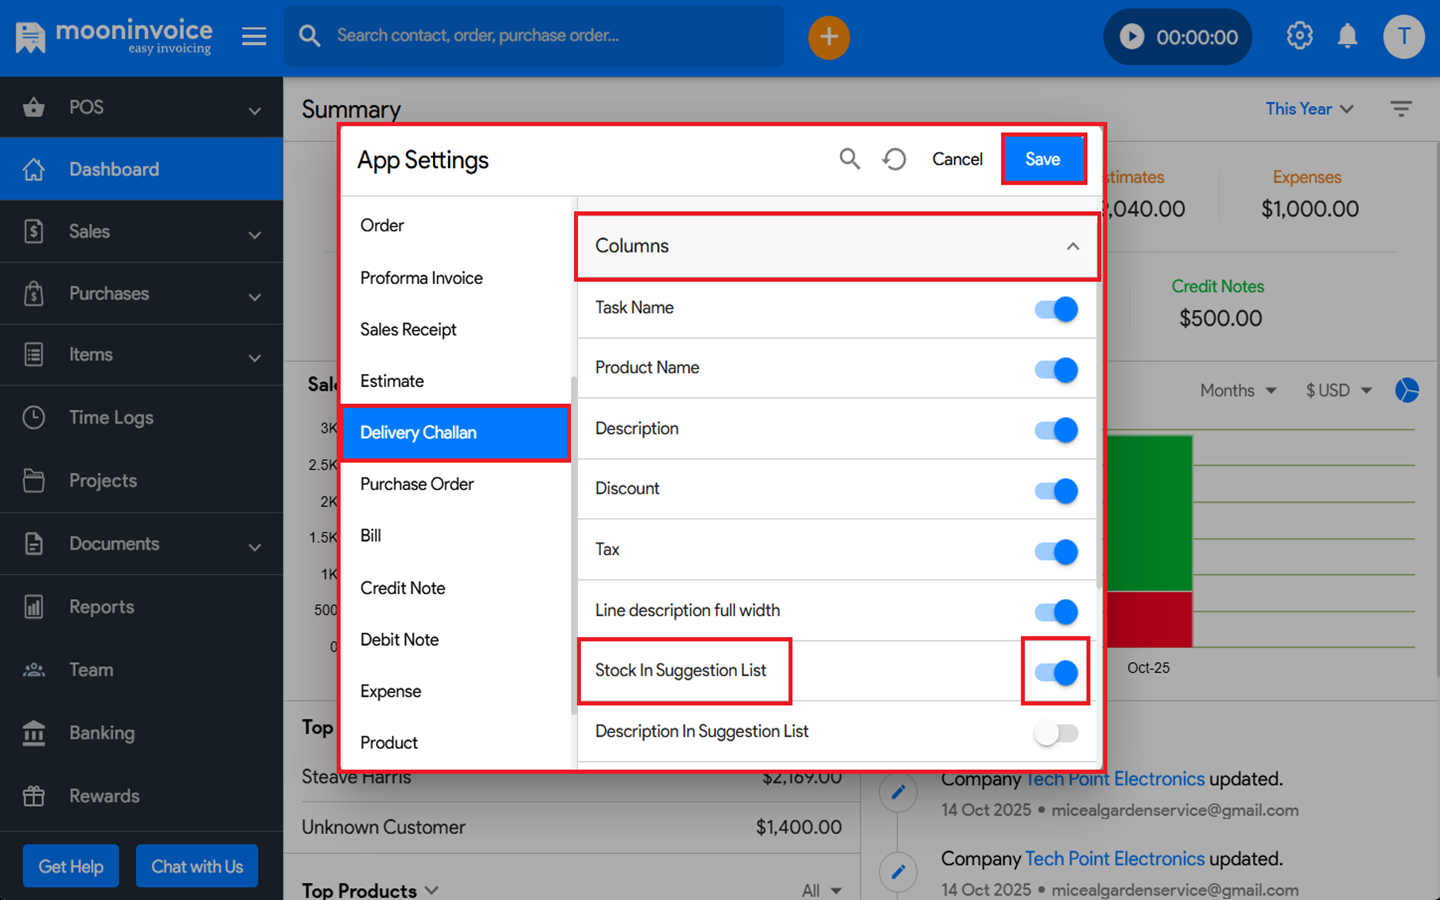Screen dimensions: 1440x900
Task: Open the notifications bell
Action: 1348,37
